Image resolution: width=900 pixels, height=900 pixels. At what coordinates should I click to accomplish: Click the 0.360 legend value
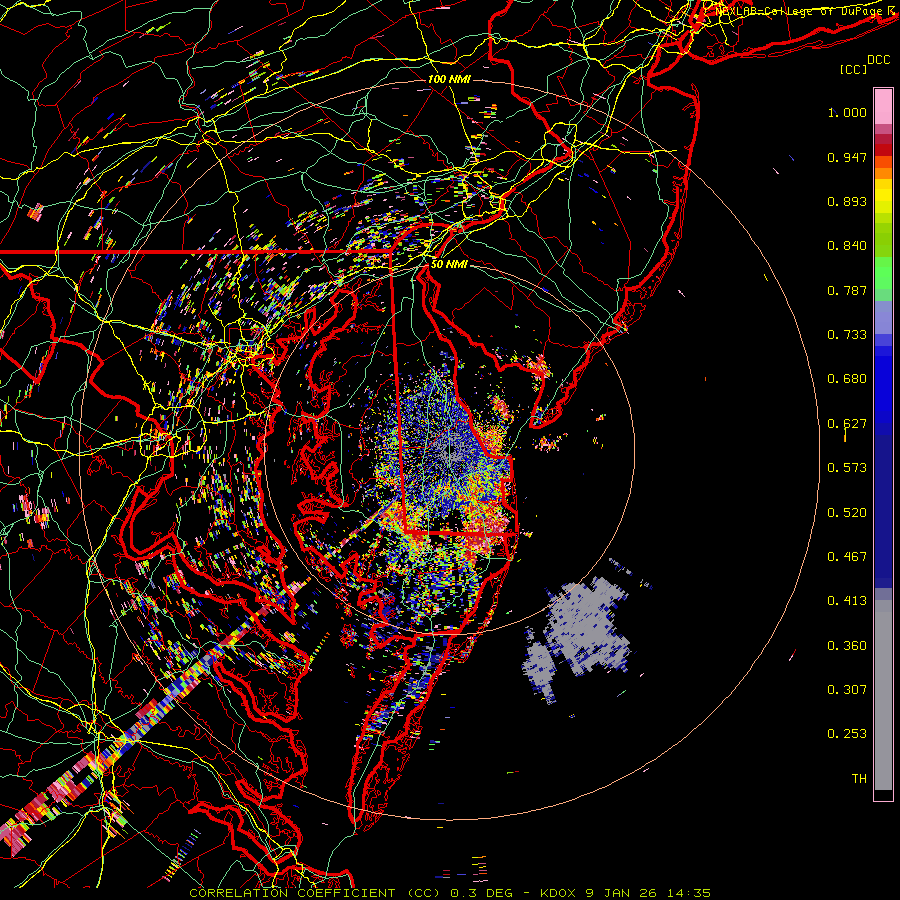click(847, 646)
